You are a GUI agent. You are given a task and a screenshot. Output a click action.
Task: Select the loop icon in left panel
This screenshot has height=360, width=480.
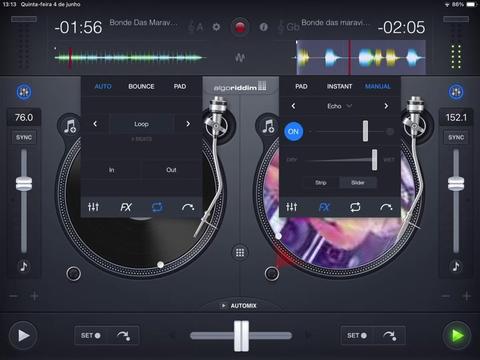click(x=157, y=207)
